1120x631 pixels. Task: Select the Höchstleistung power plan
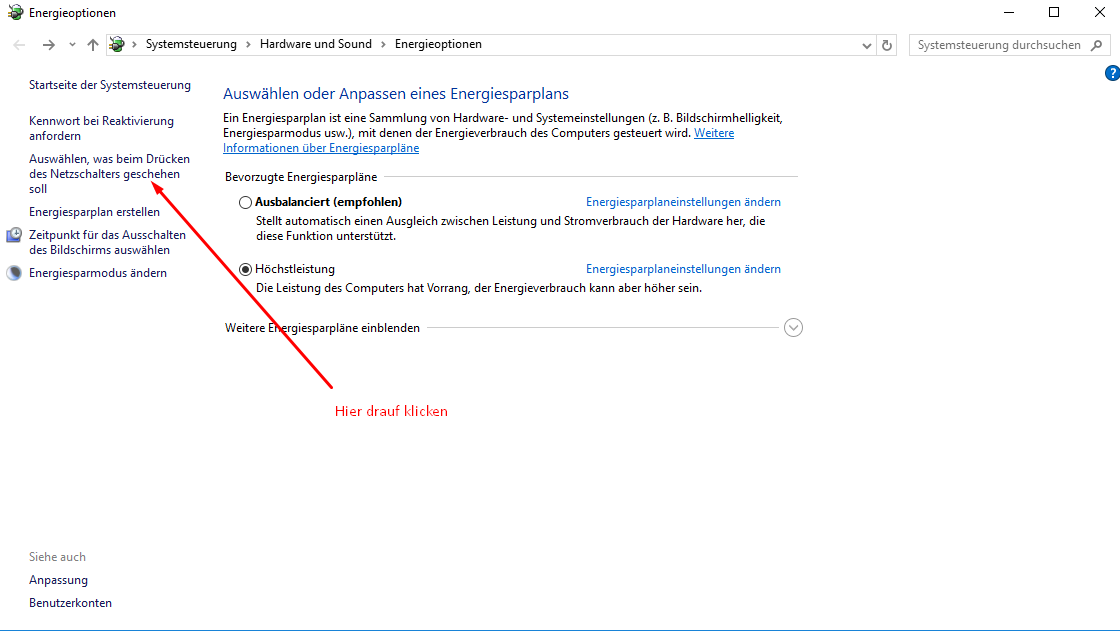pyautogui.click(x=246, y=270)
